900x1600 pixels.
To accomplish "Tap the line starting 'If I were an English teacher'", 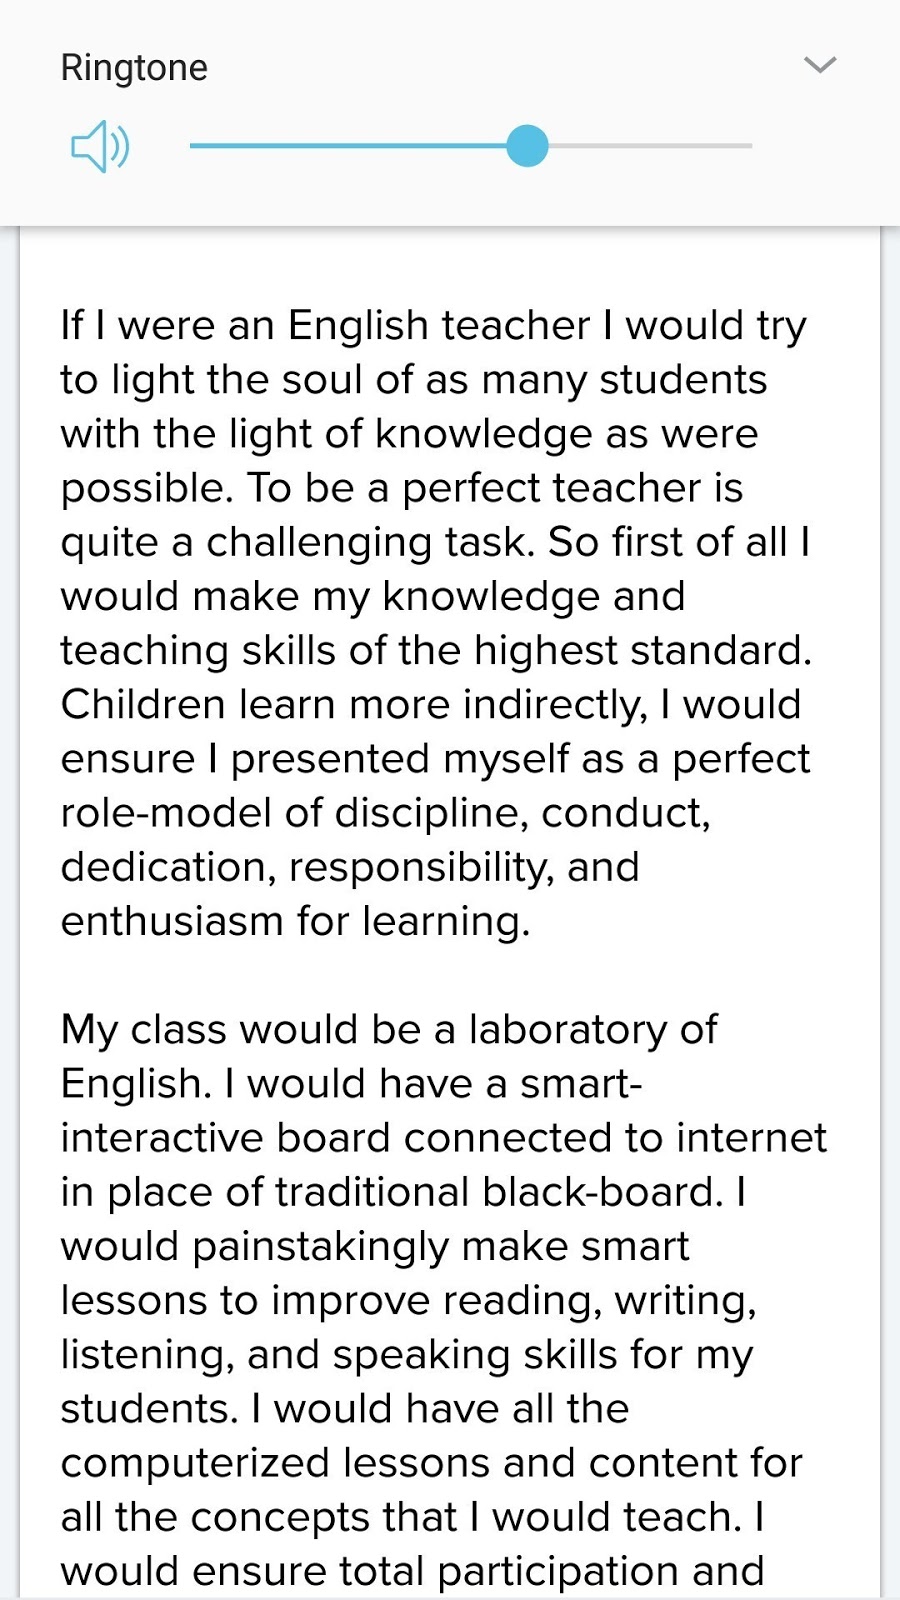I will (x=433, y=326).
